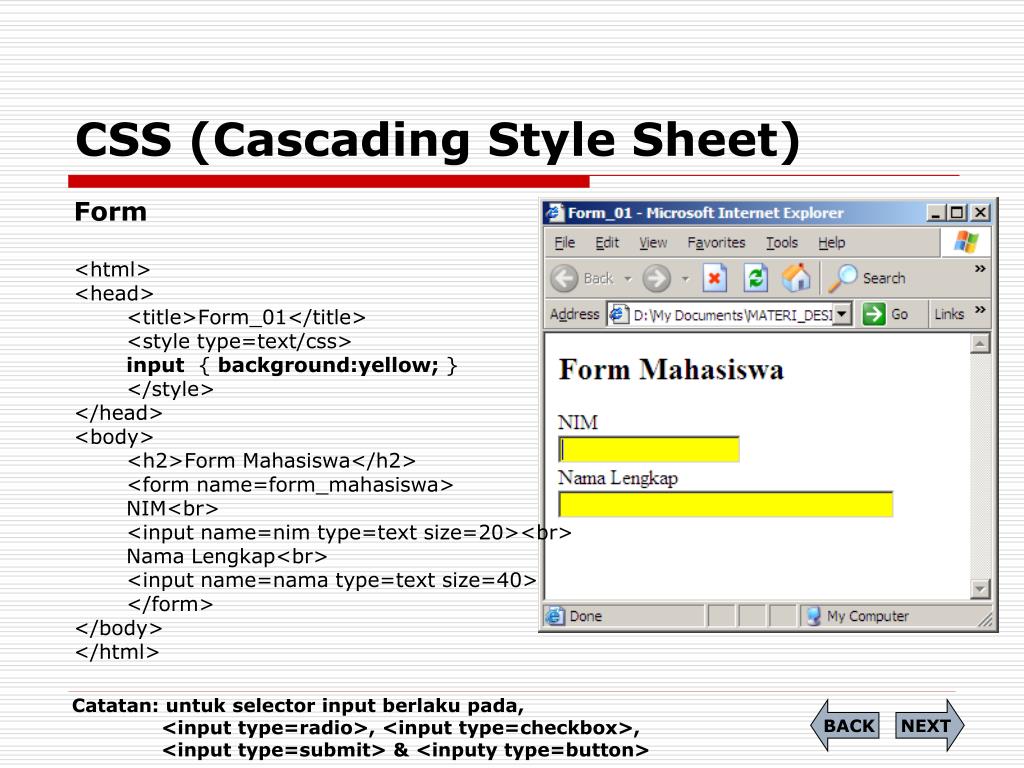Click the NEXT navigation arrow on the slide
The image size is (1024, 768).
(x=926, y=726)
